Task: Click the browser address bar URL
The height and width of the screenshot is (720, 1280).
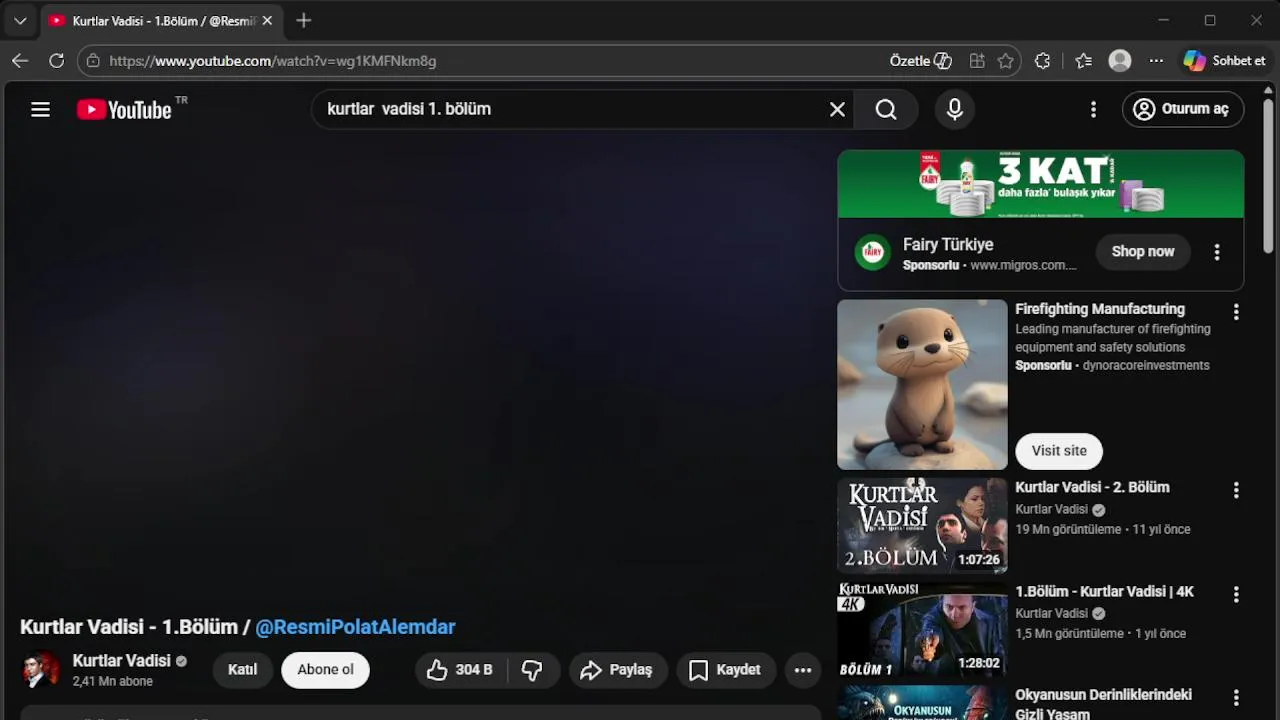Action: [x=272, y=61]
